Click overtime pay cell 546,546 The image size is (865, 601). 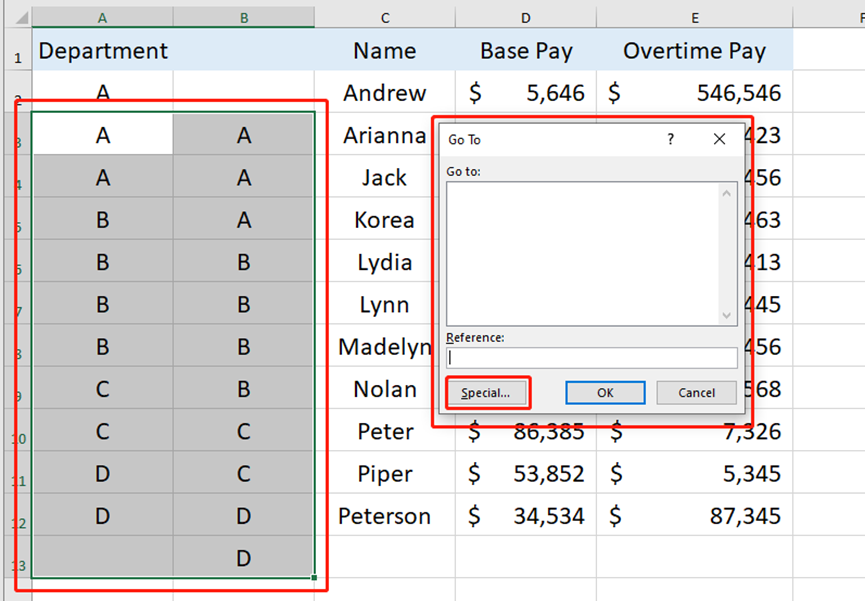click(x=695, y=92)
